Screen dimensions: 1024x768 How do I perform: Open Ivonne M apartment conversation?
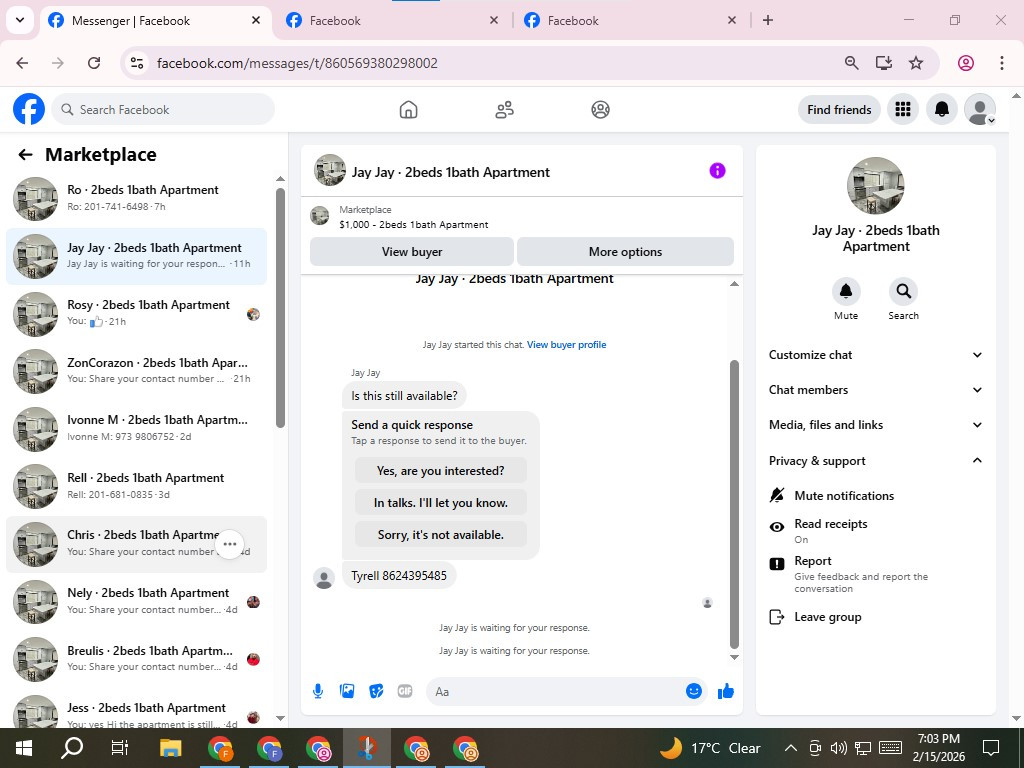136,428
